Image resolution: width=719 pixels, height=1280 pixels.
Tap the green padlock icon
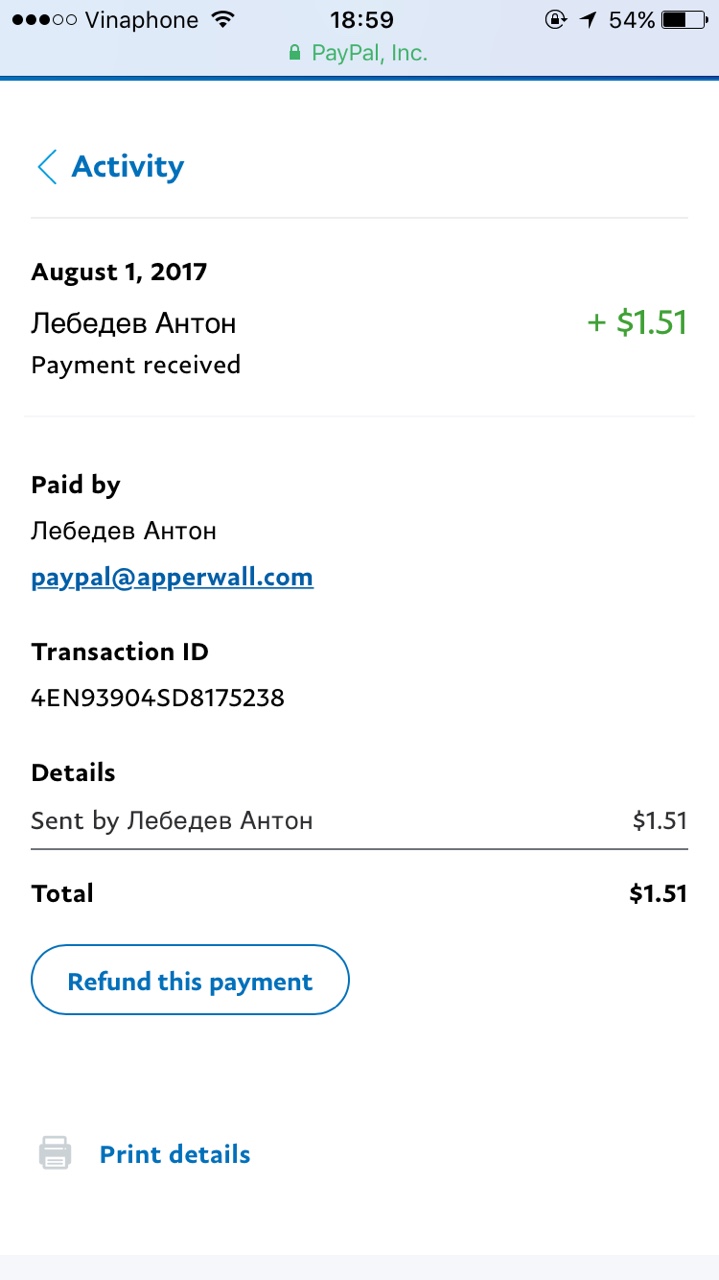294,53
